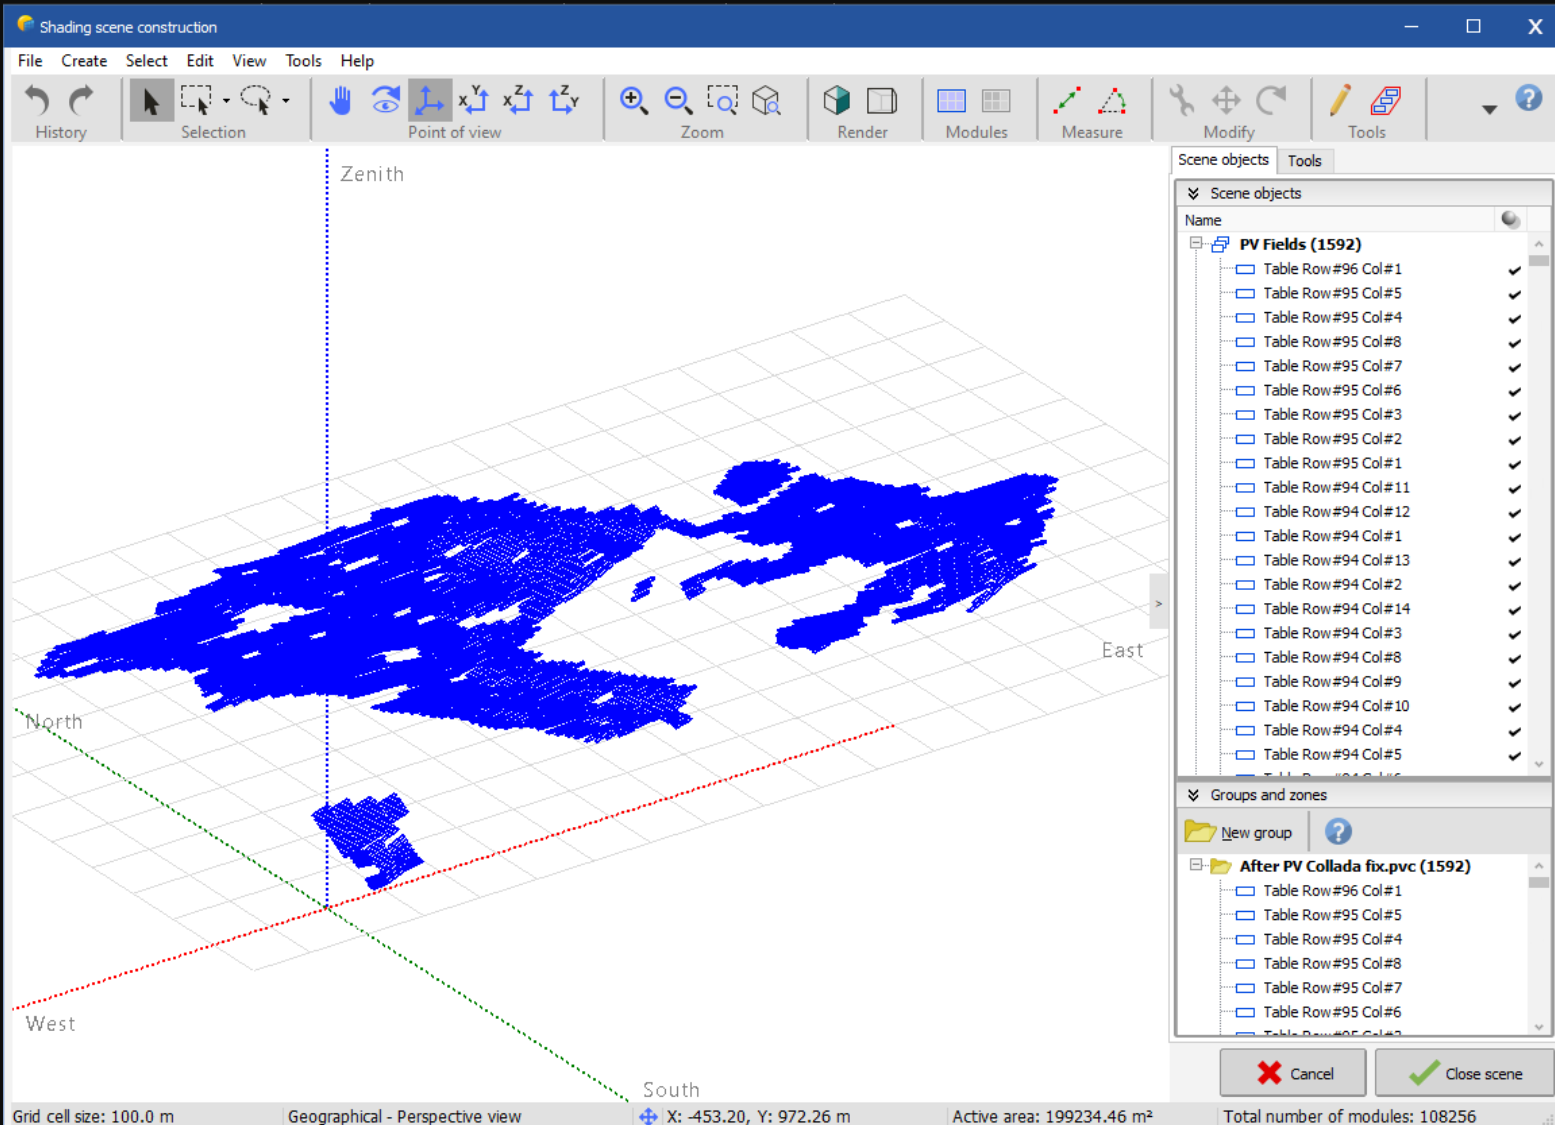Image resolution: width=1555 pixels, height=1125 pixels.
Task: Collapse the Groups and zones panel
Action: pos(1193,795)
